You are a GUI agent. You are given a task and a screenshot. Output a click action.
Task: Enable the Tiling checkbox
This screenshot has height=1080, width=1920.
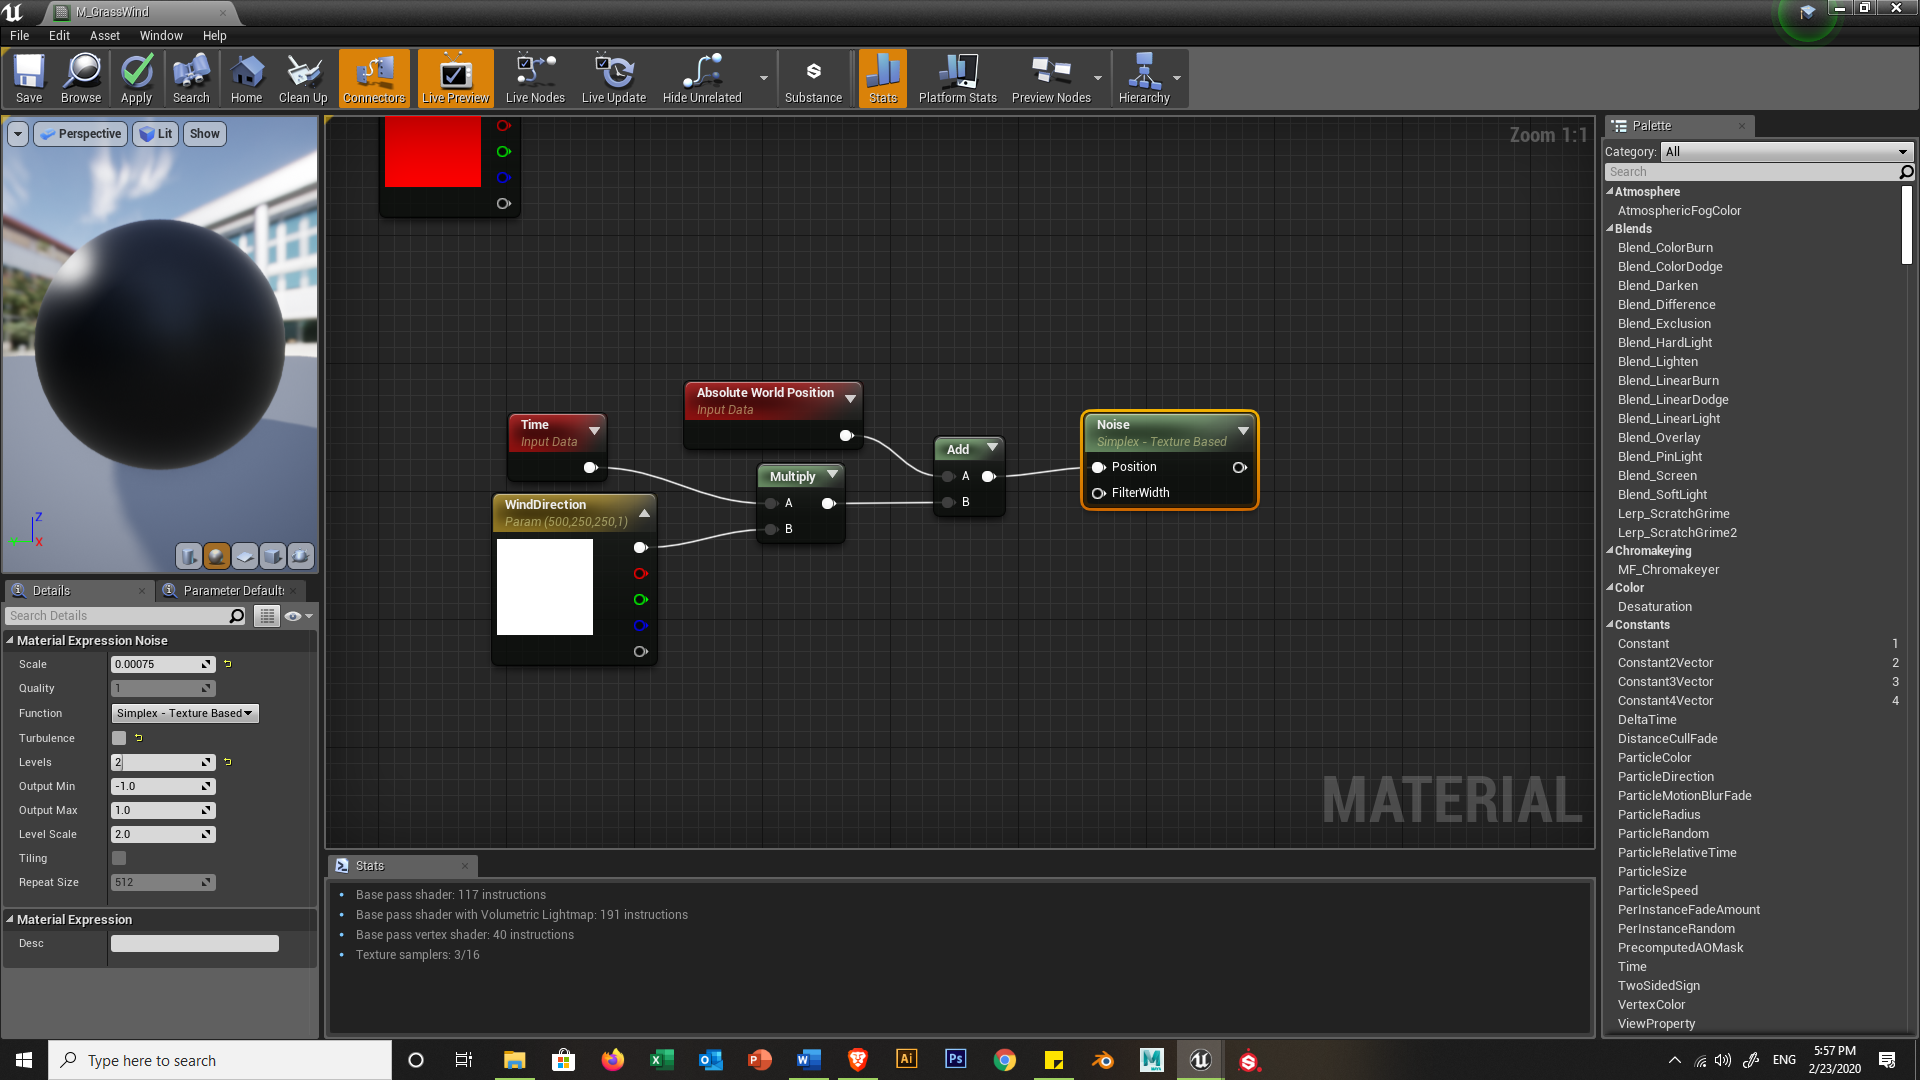click(119, 858)
